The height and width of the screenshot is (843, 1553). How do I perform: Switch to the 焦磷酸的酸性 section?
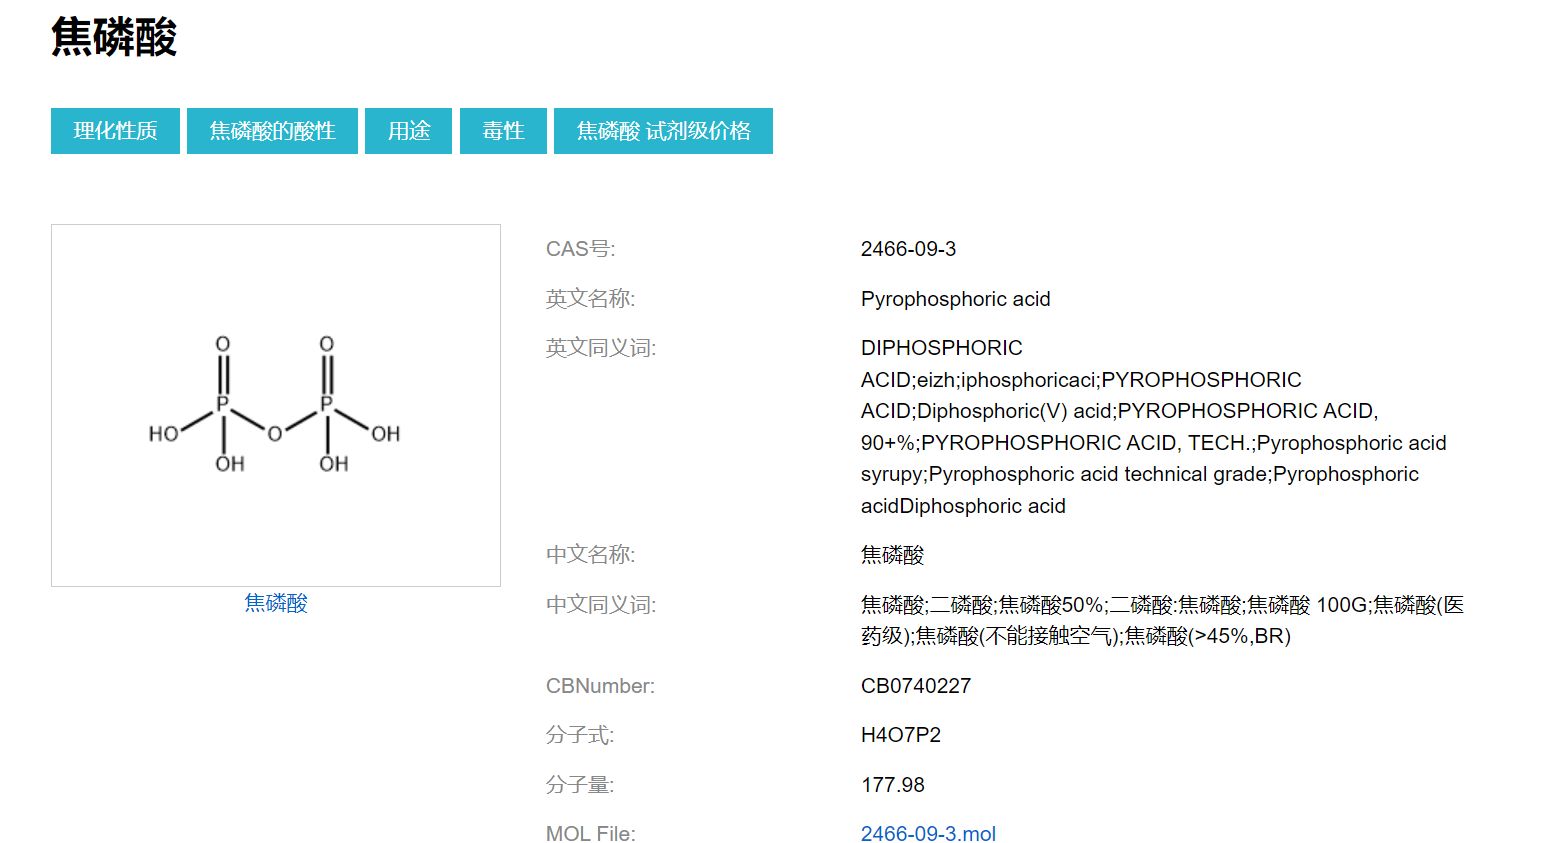click(272, 131)
